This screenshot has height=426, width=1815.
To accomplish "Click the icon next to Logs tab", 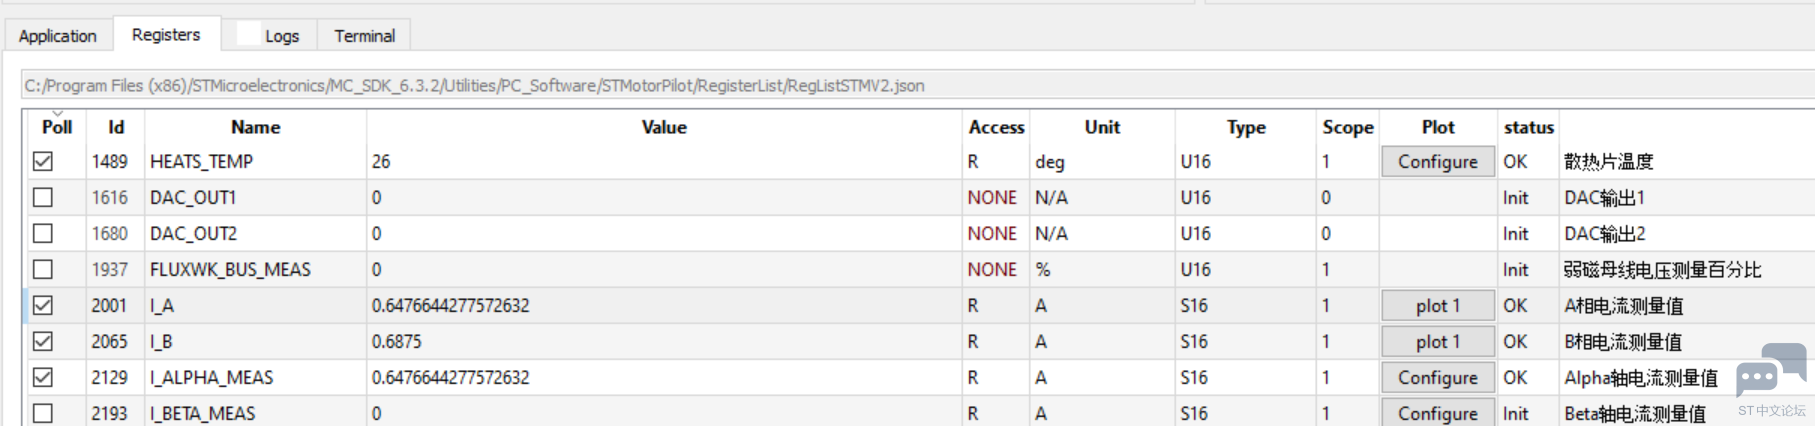I will click(248, 35).
